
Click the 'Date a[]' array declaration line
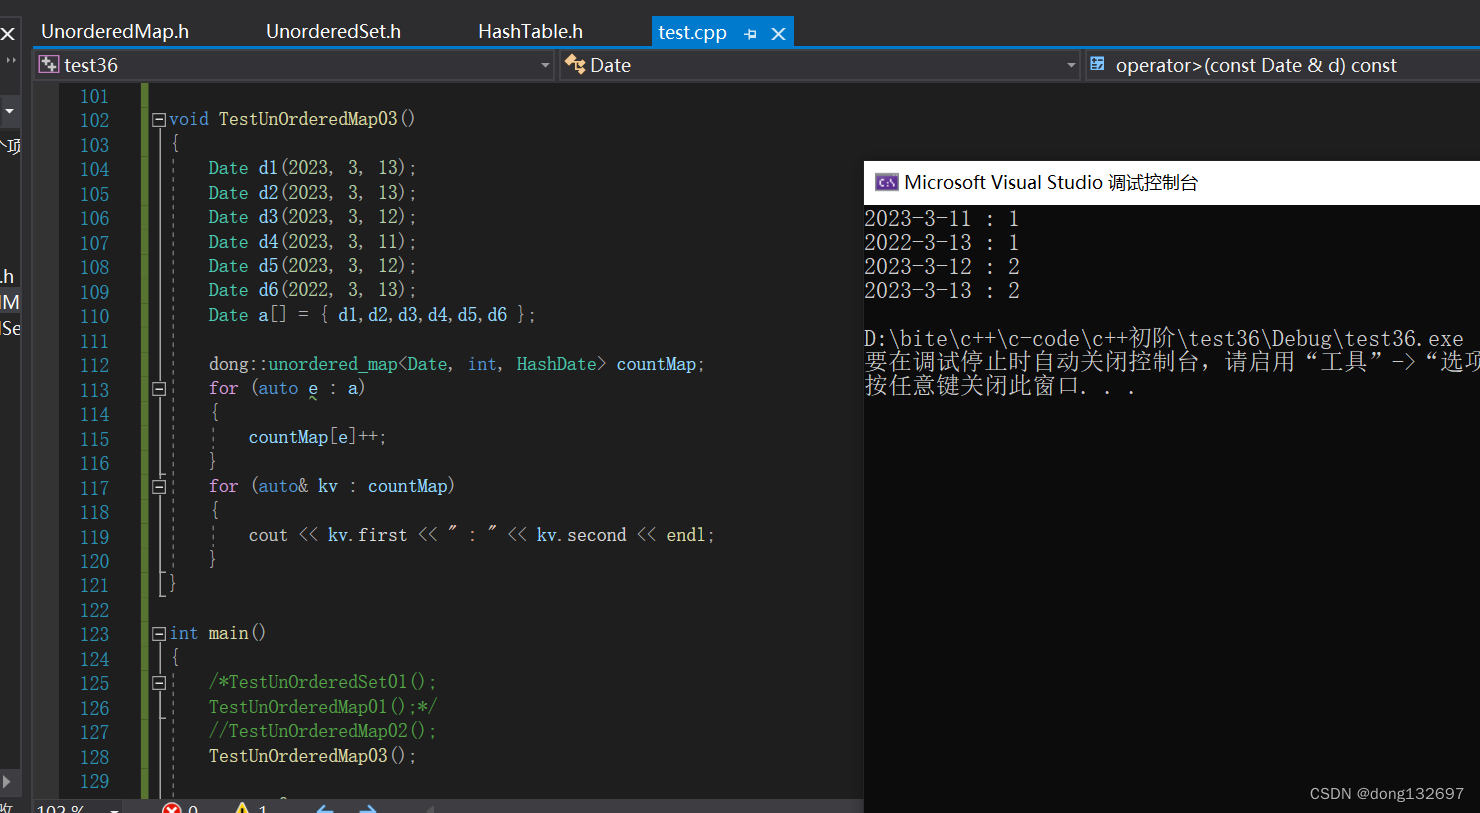(372, 315)
